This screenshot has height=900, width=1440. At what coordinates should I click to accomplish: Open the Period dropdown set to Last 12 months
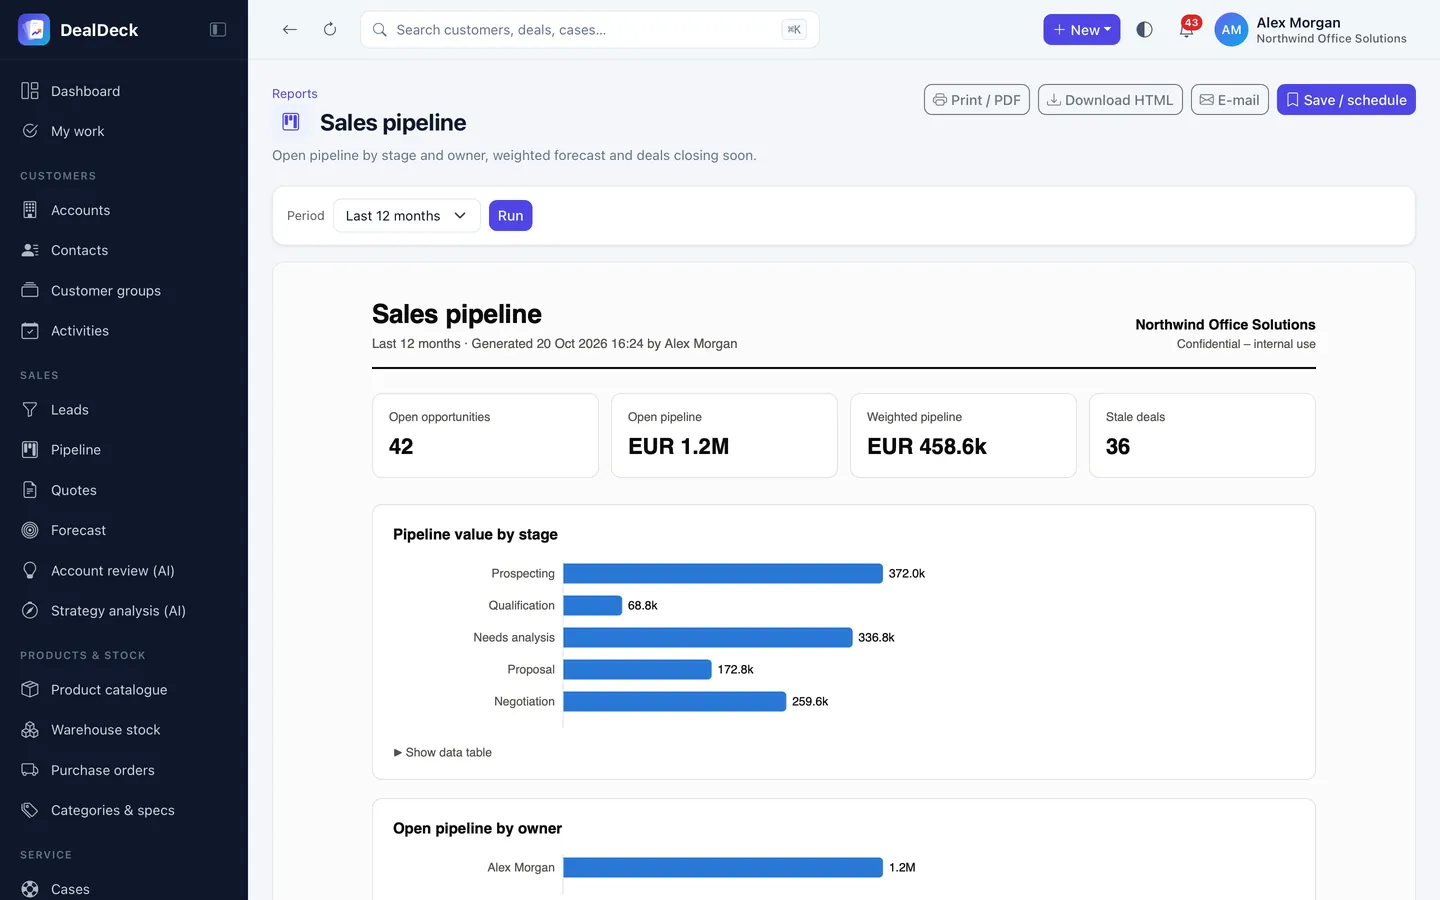coord(406,216)
